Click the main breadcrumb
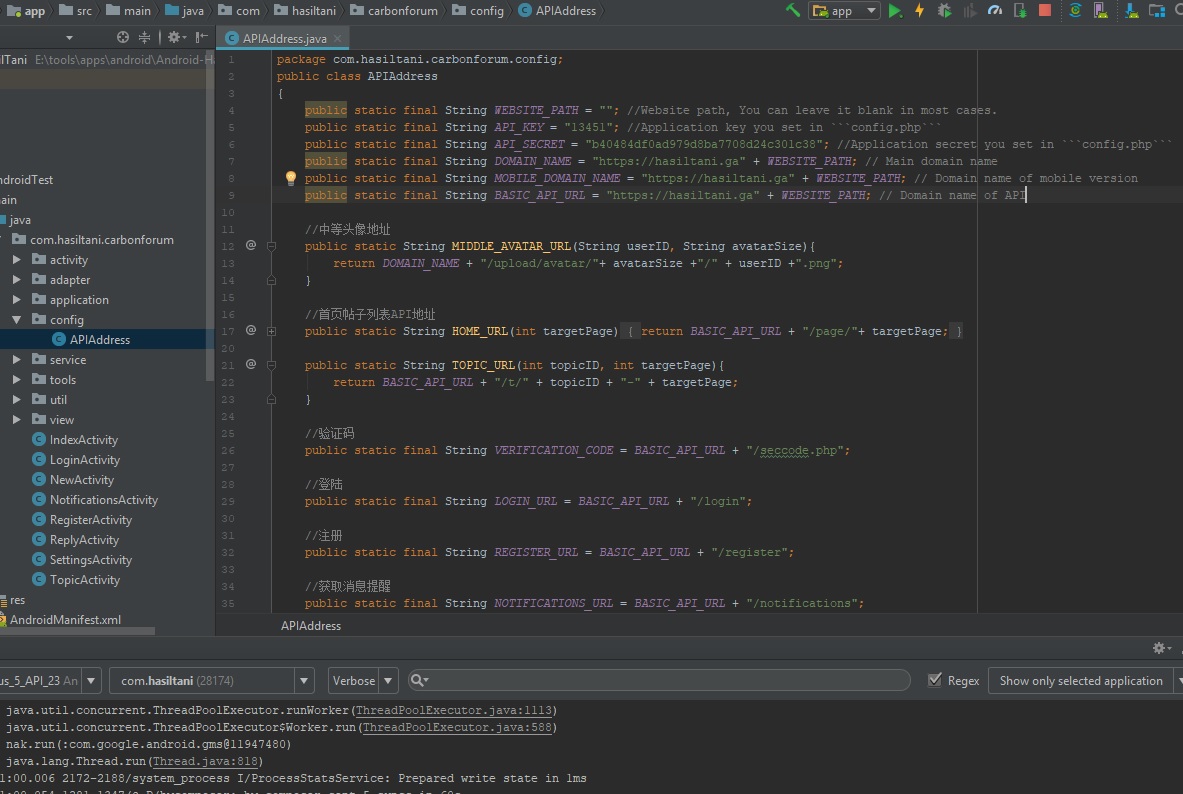This screenshot has height=794, width=1183. tap(128, 11)
